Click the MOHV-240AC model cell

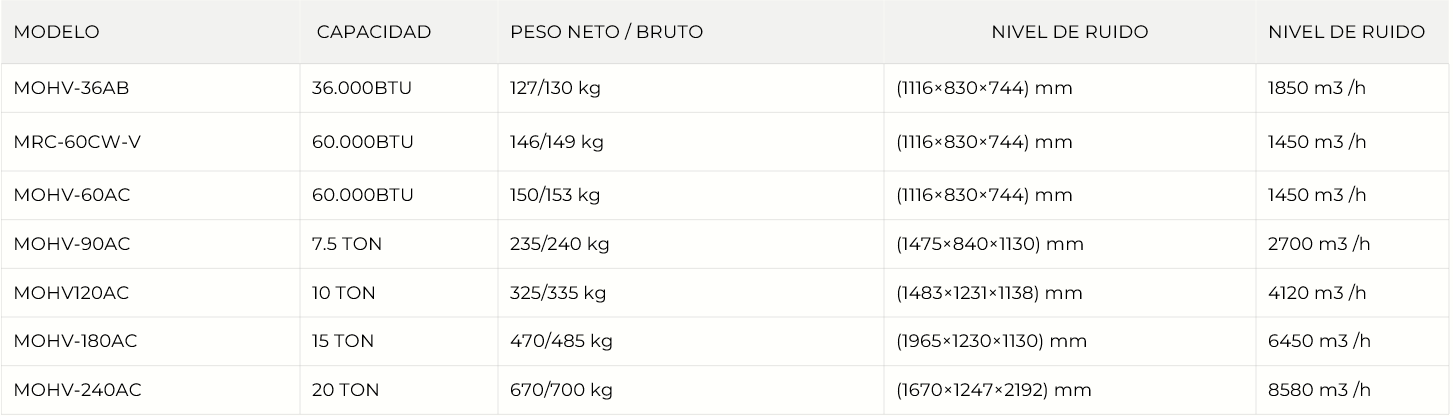(77, 390)
